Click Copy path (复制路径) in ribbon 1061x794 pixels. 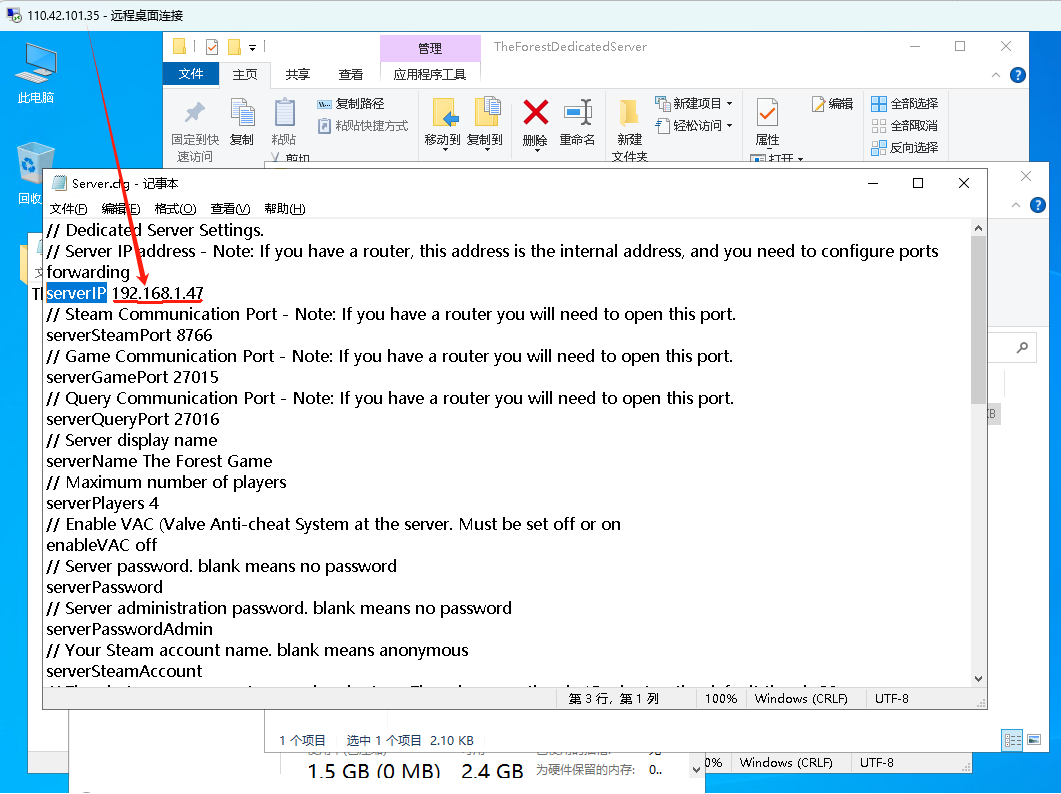(x=351, y=104)
